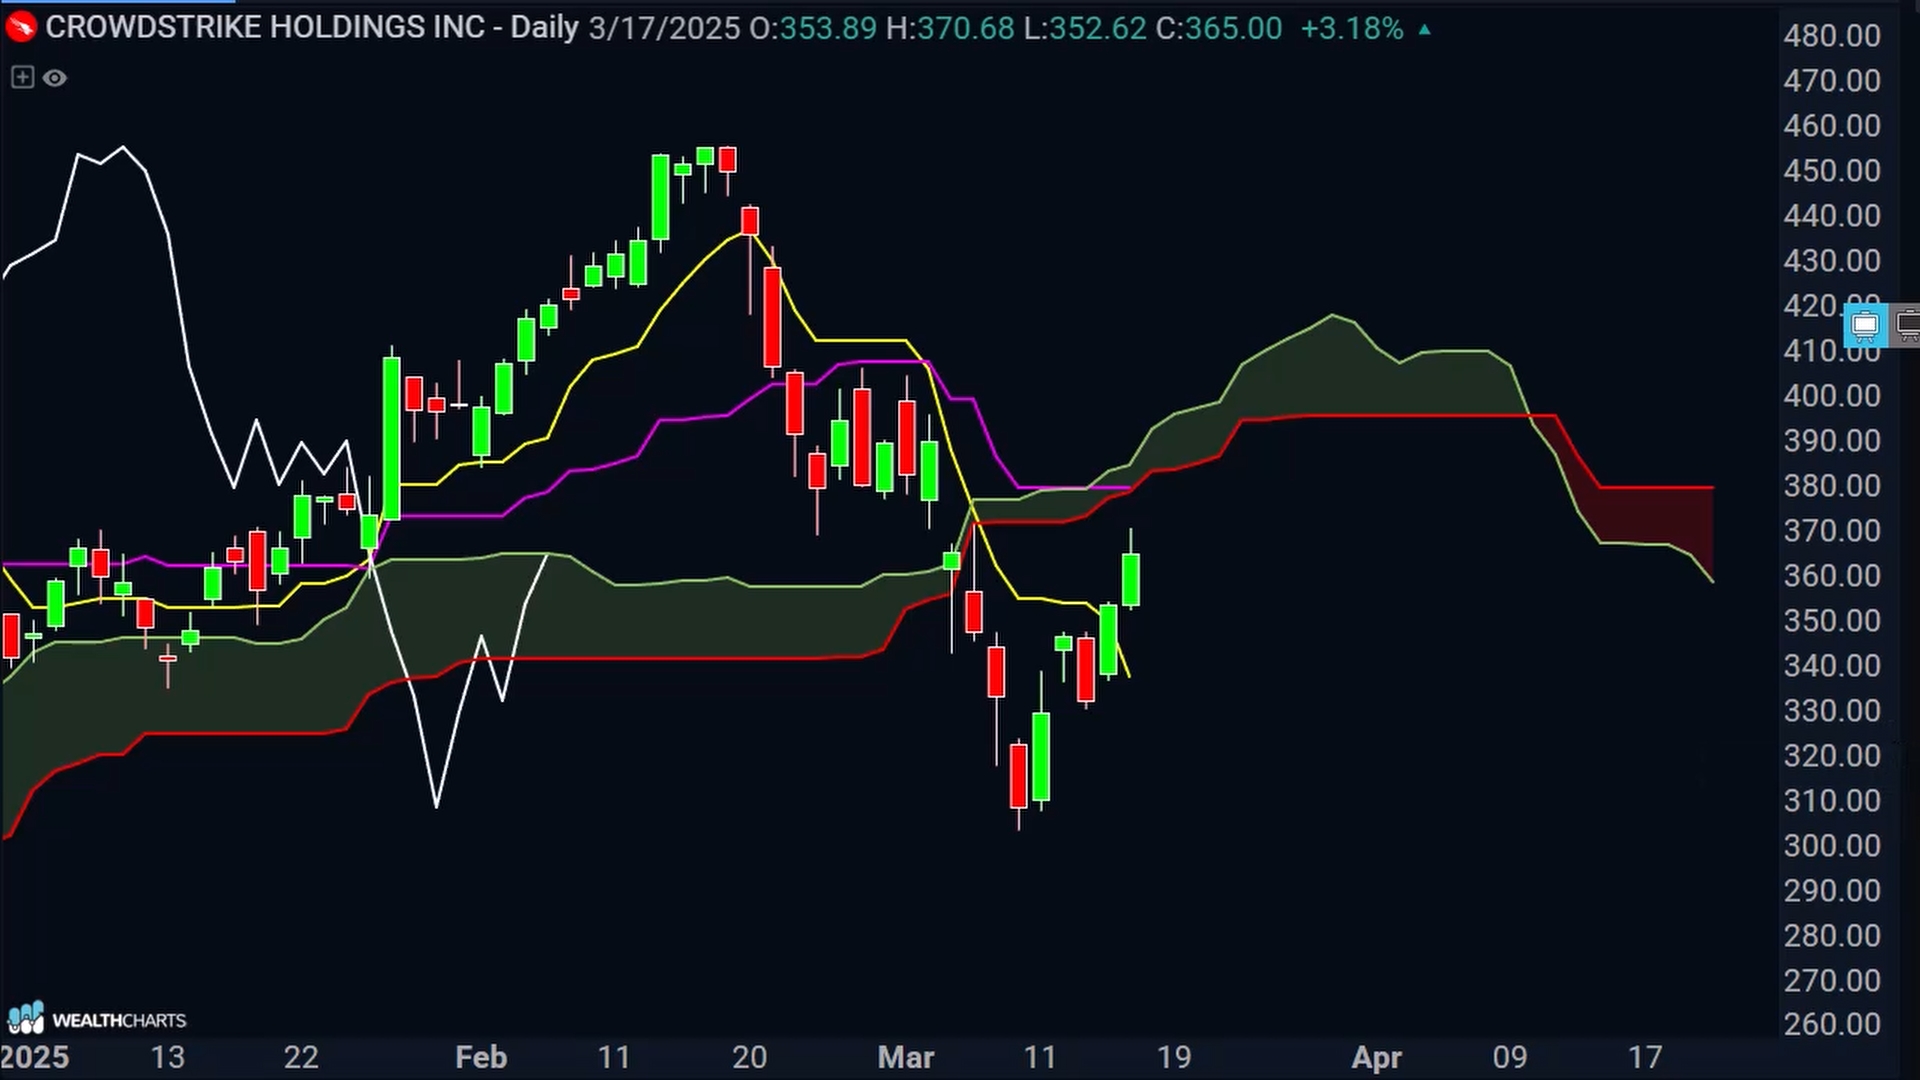
Task: Click the 340.00 price axis label
Action: pyautogui.click(x=1832, y=666)
